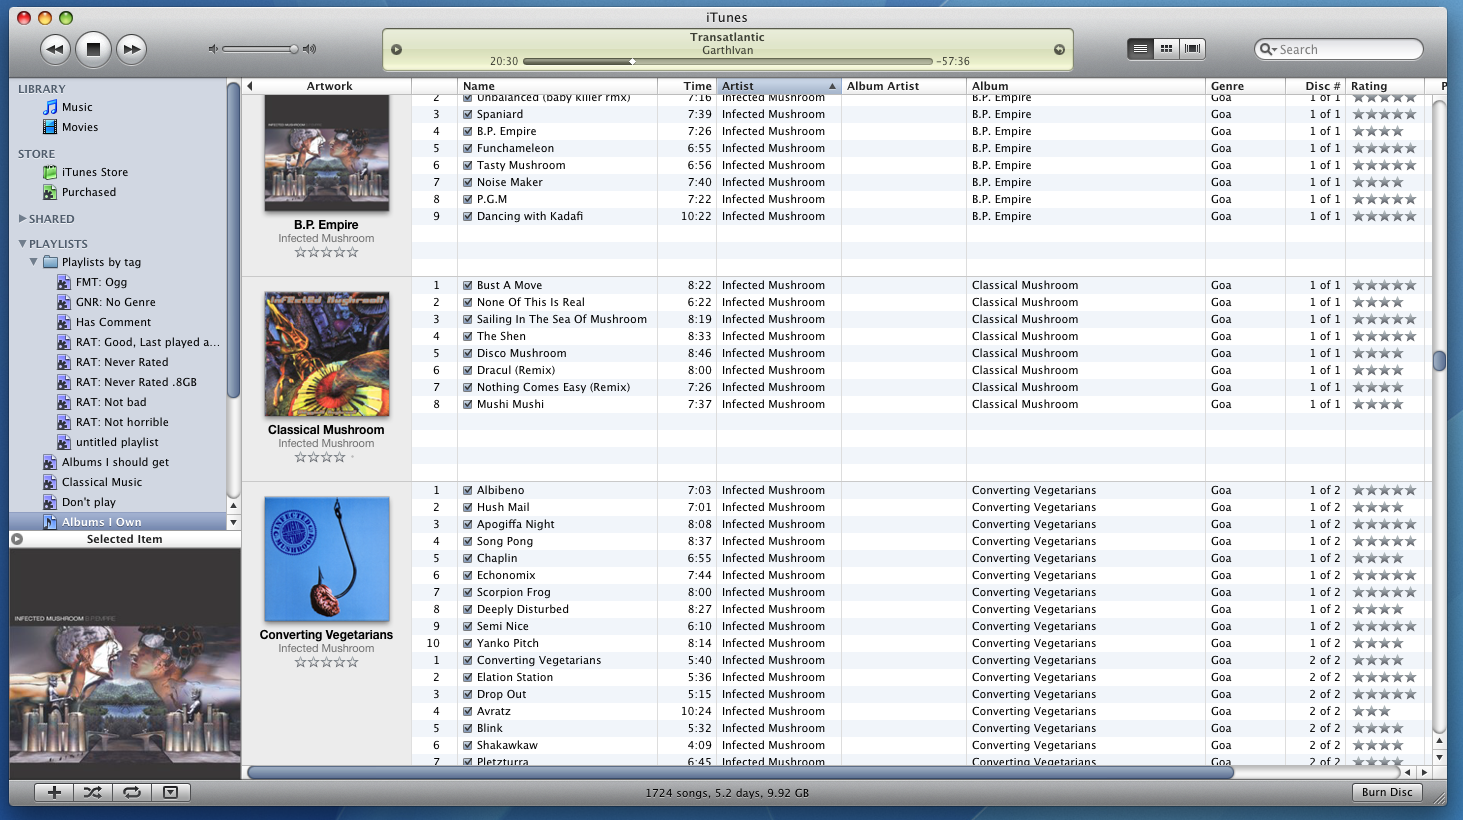Open the Albums I should get playlist
1463x820 pixels.
click(115, 462)
